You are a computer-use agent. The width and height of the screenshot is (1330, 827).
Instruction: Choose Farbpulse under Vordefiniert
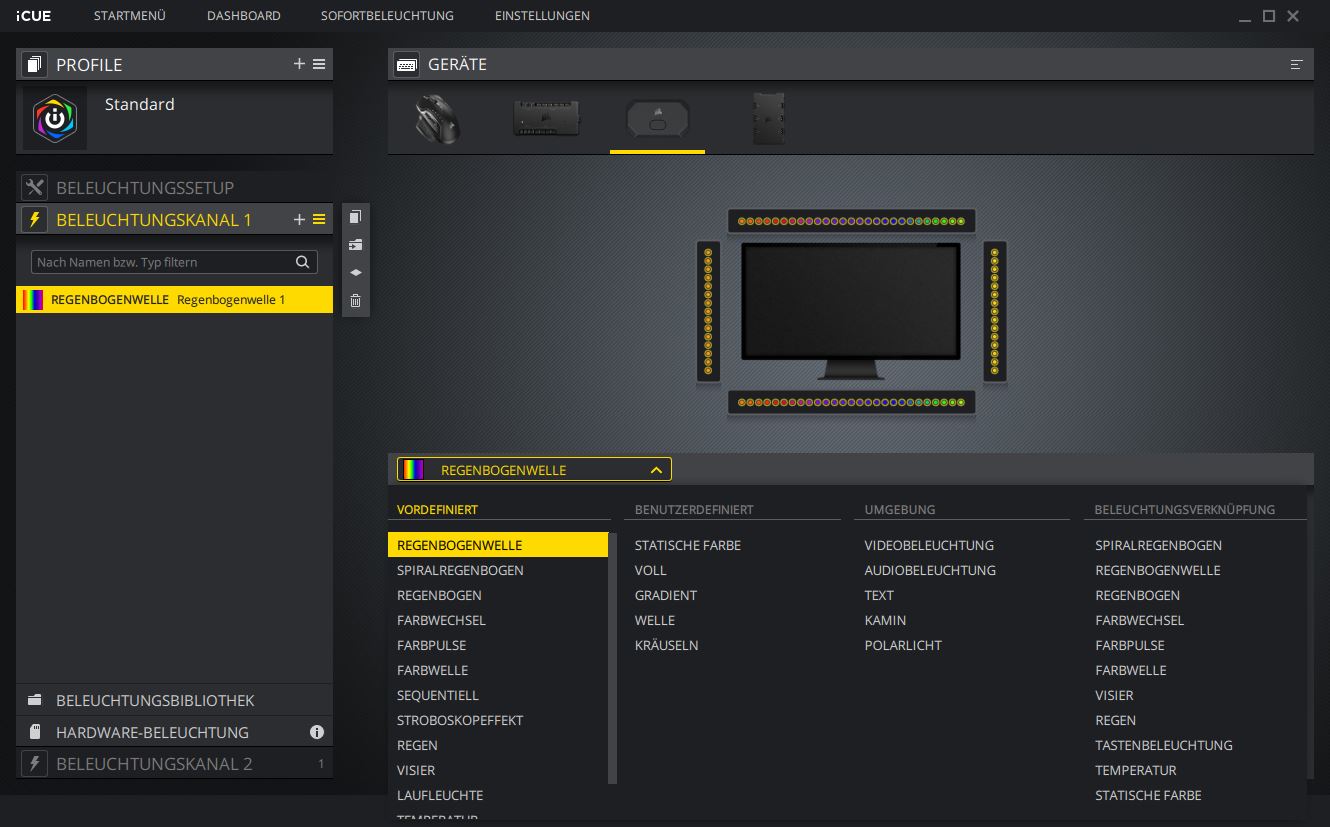tap(431, 645)
